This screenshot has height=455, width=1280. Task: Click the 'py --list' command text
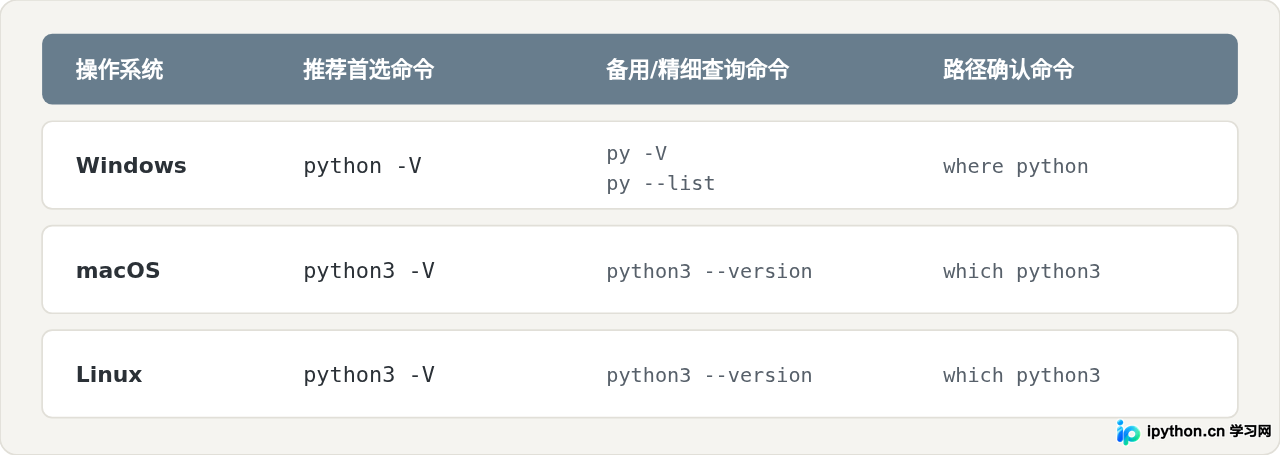pos(661,184)
